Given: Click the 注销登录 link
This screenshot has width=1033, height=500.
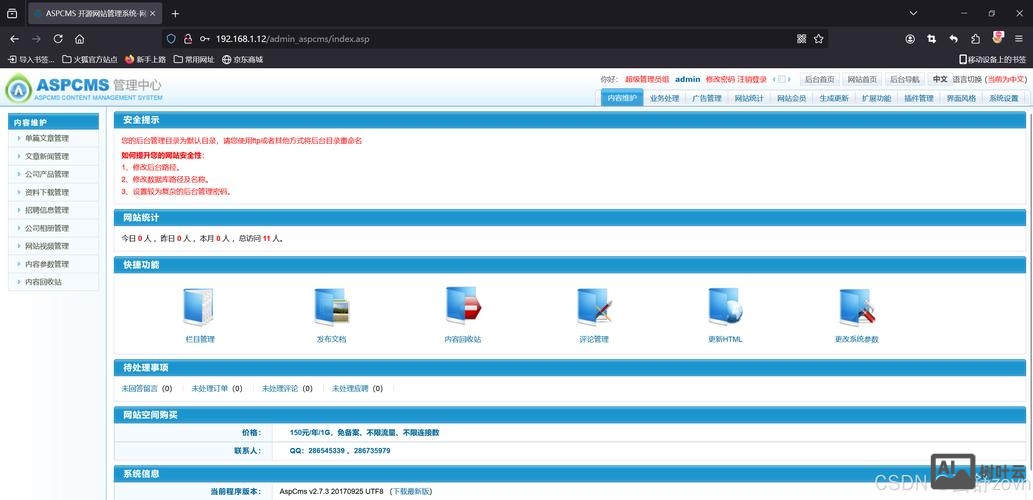Looking at the screenshot, I should (752, 79).
